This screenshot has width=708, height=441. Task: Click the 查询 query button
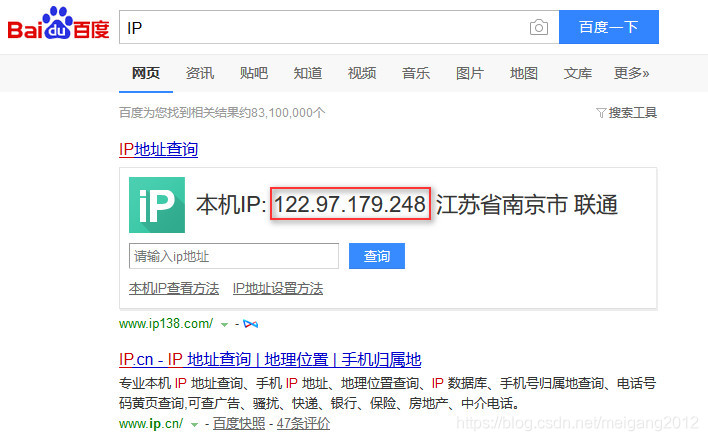(377, 256)
